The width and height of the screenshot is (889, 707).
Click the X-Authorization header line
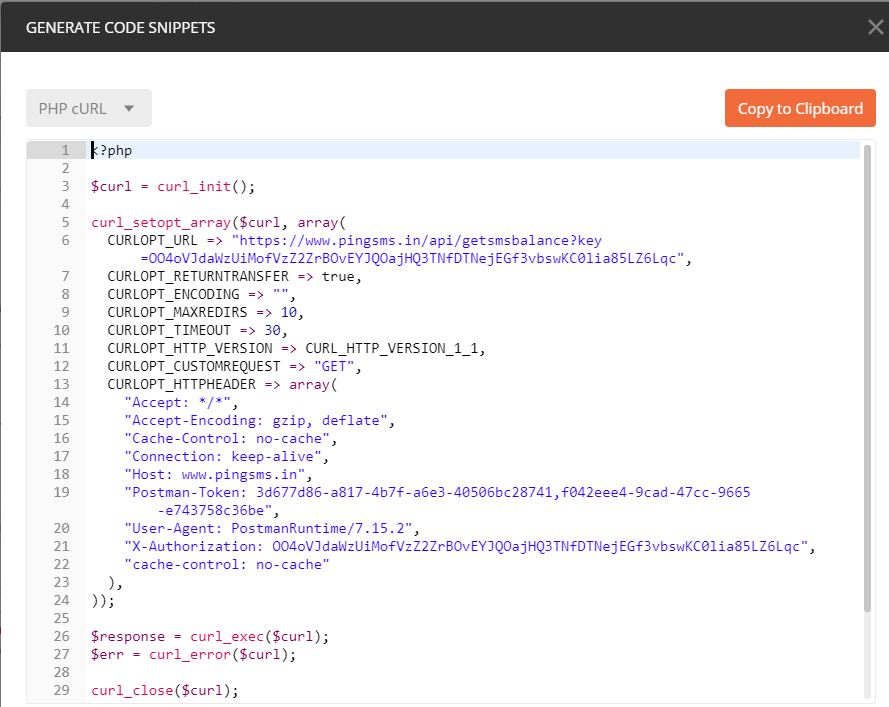point(469,546)
